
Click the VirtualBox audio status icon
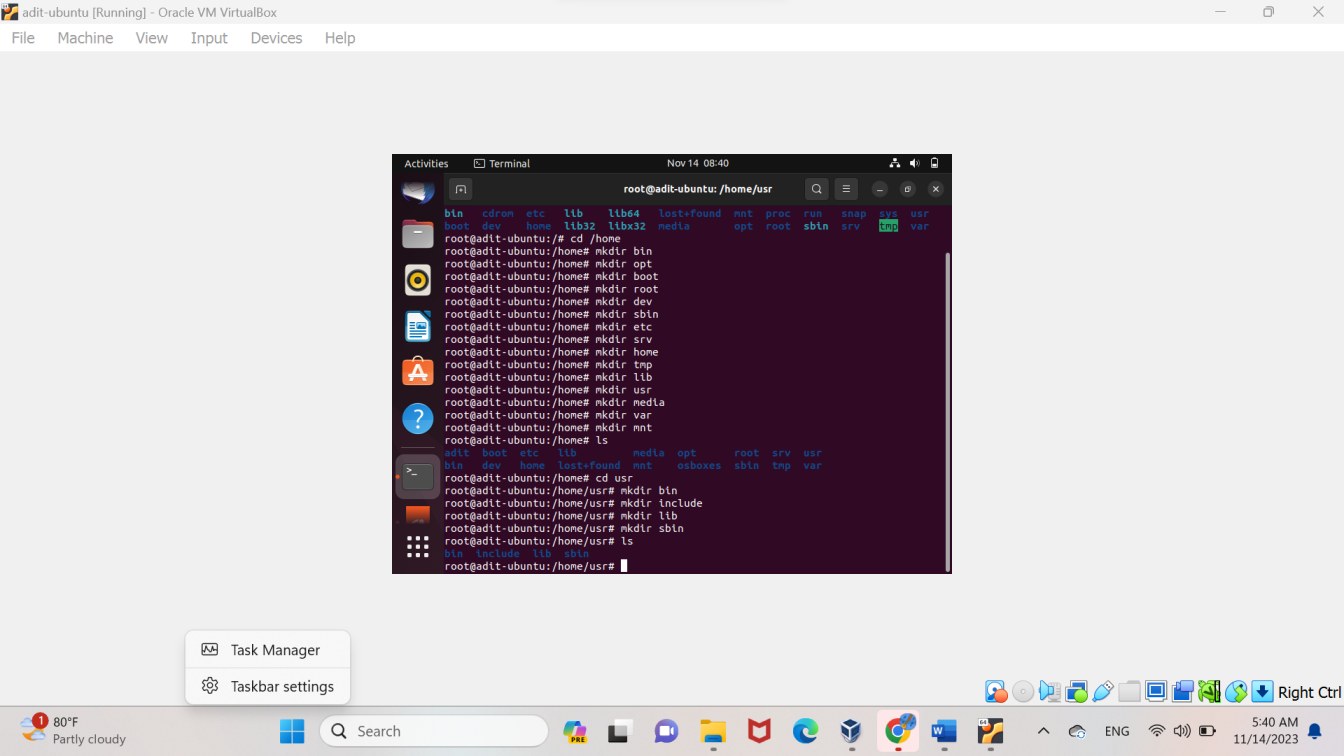pyautogui.click(x=1049, y=692)
